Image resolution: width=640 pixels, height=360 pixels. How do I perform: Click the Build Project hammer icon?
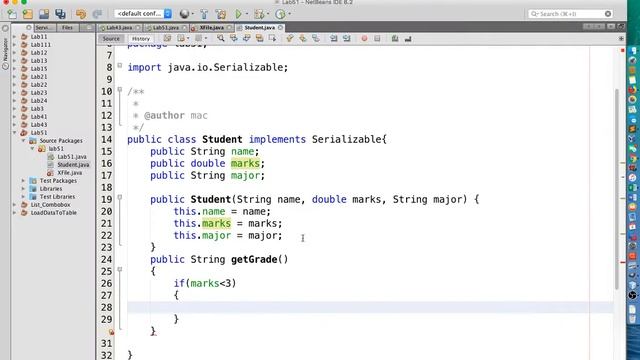tap(204, 14)
